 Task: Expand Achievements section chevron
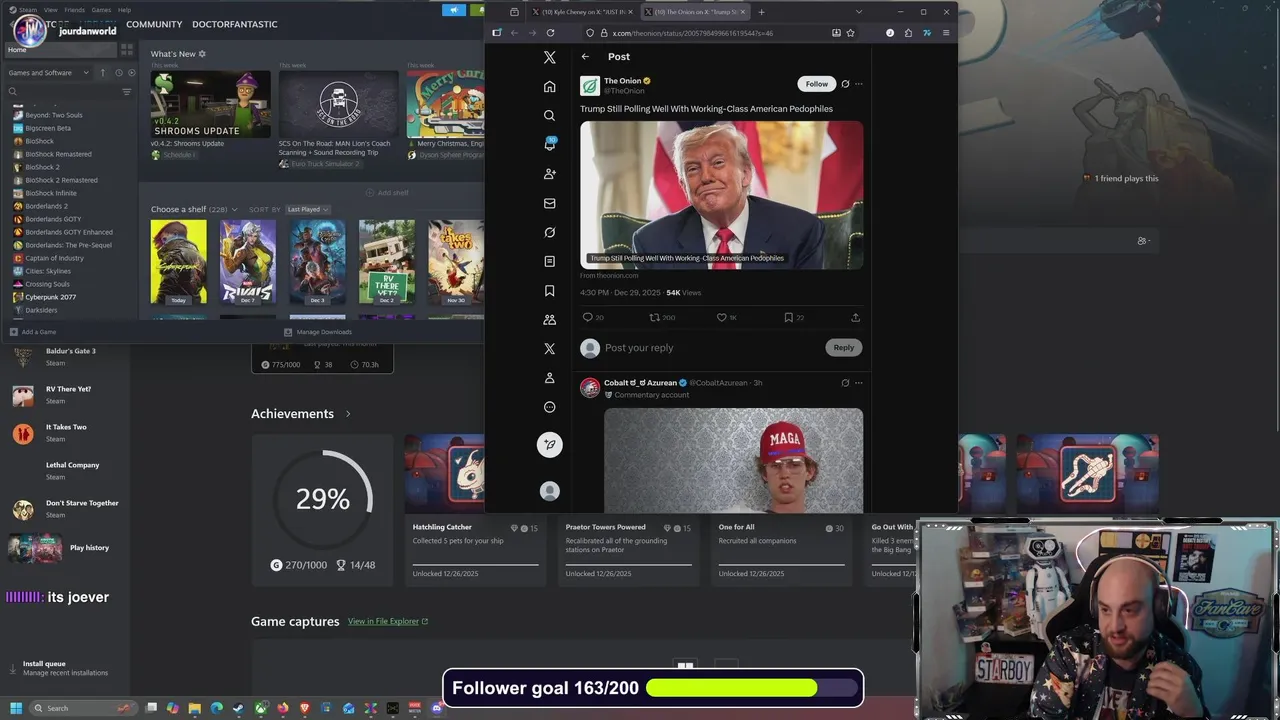coord(348,414)
